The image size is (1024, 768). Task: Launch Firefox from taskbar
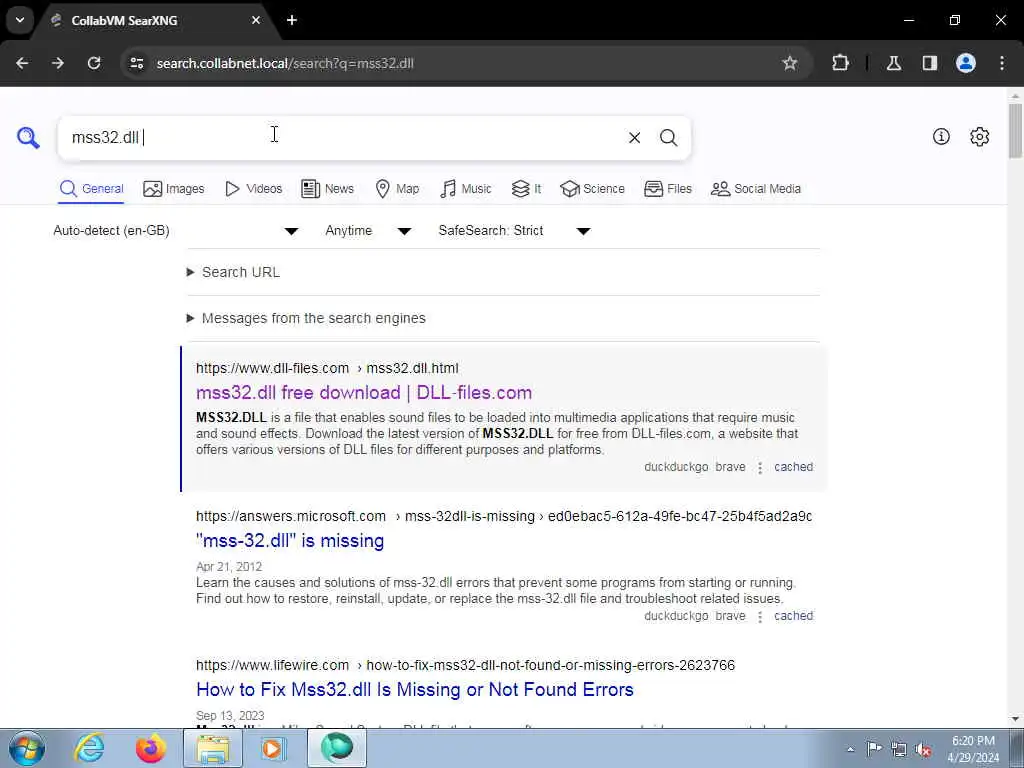[x=150, y=748]
